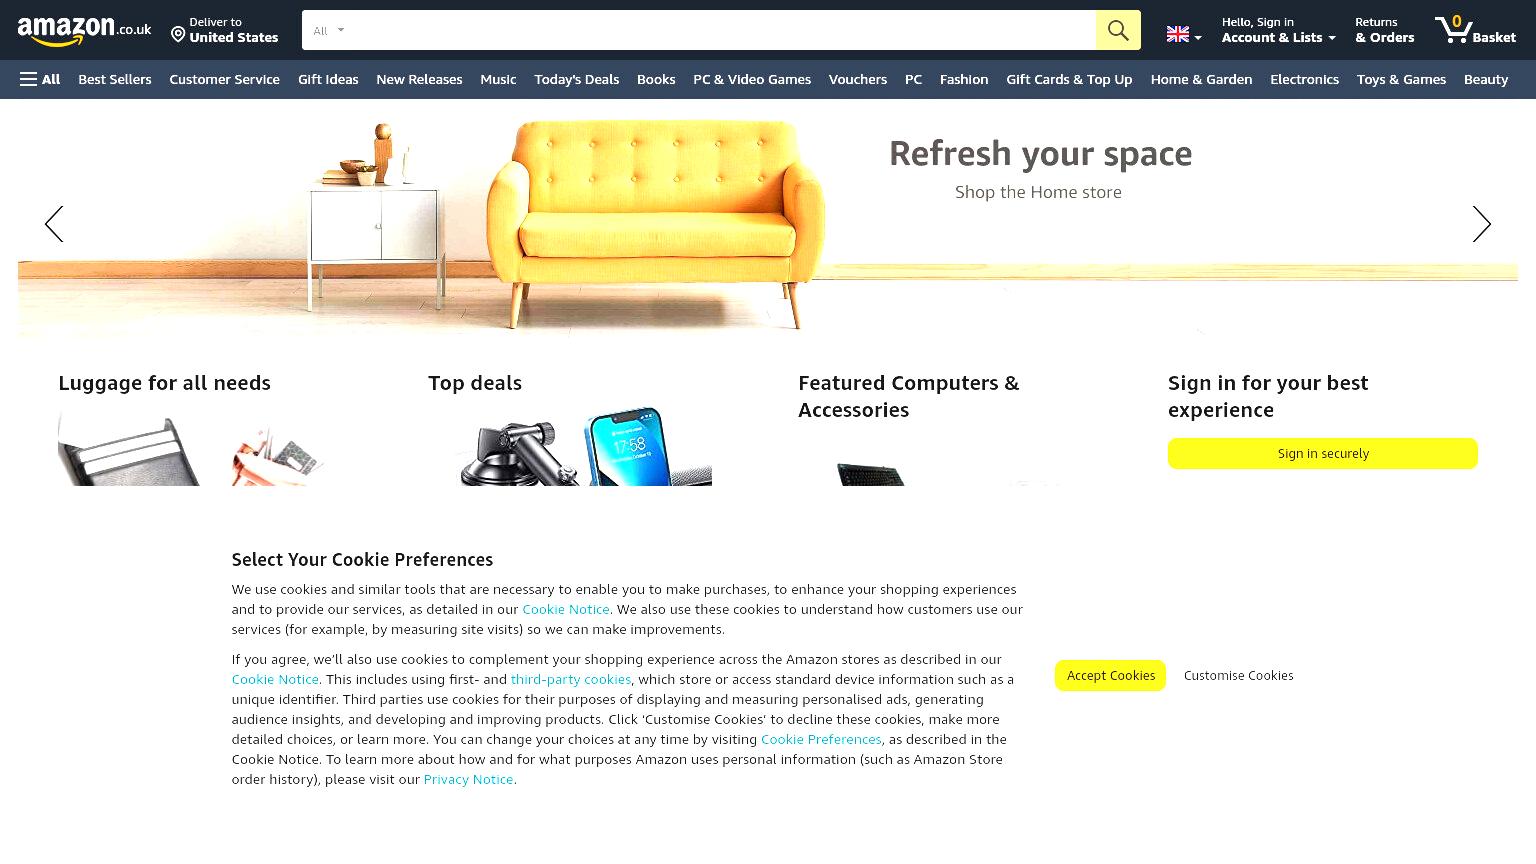Image resolution: width=1536 pixels, height=864 pixels.
Task: Go to previous carousel slide arrow
Action: click(54, 224)
